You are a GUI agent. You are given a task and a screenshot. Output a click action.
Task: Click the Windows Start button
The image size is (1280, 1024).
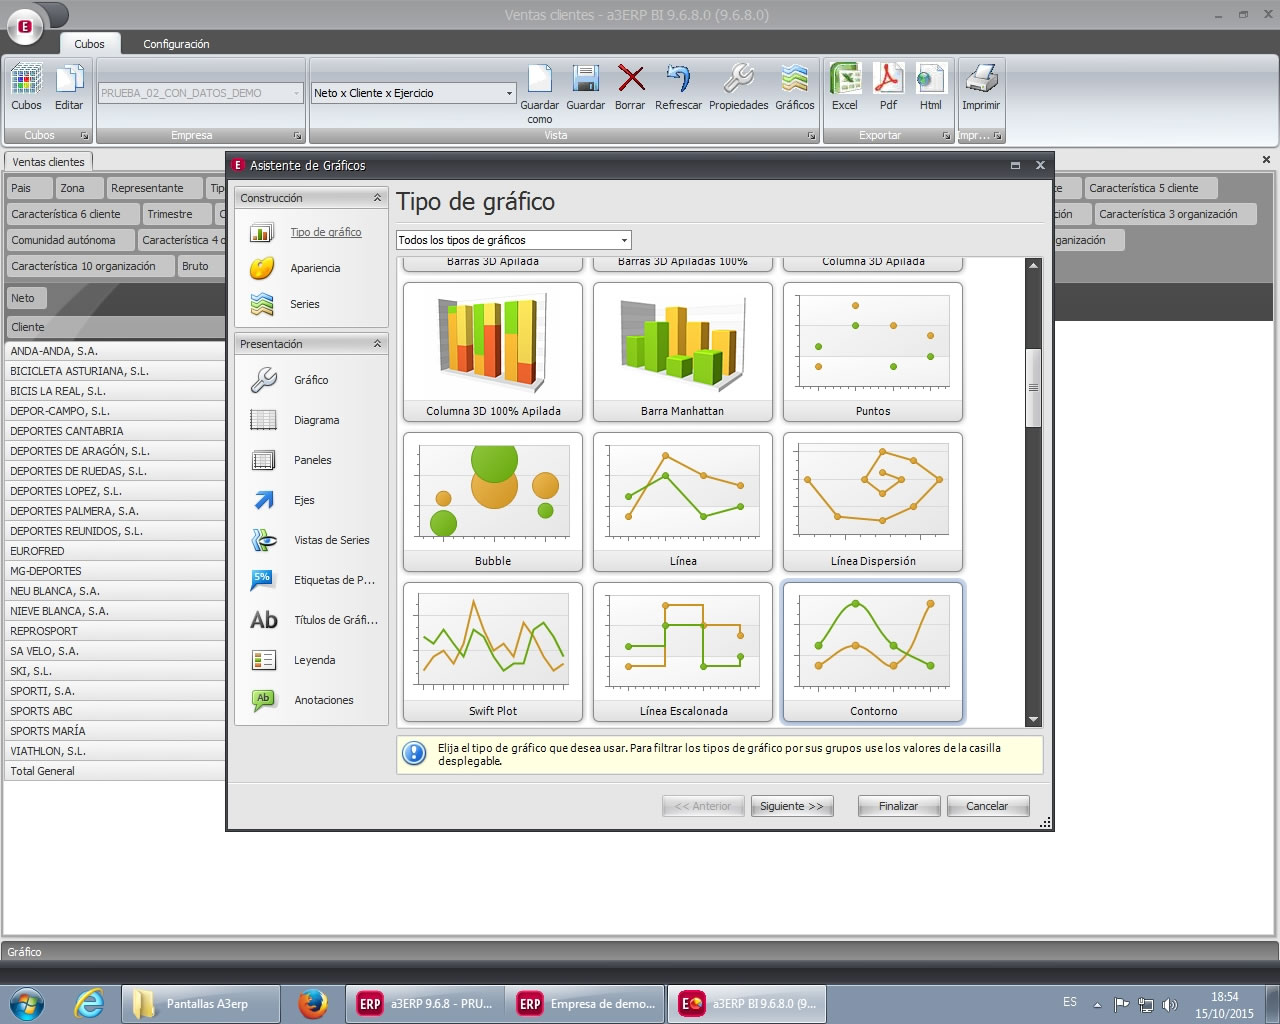coord(26,1003)
